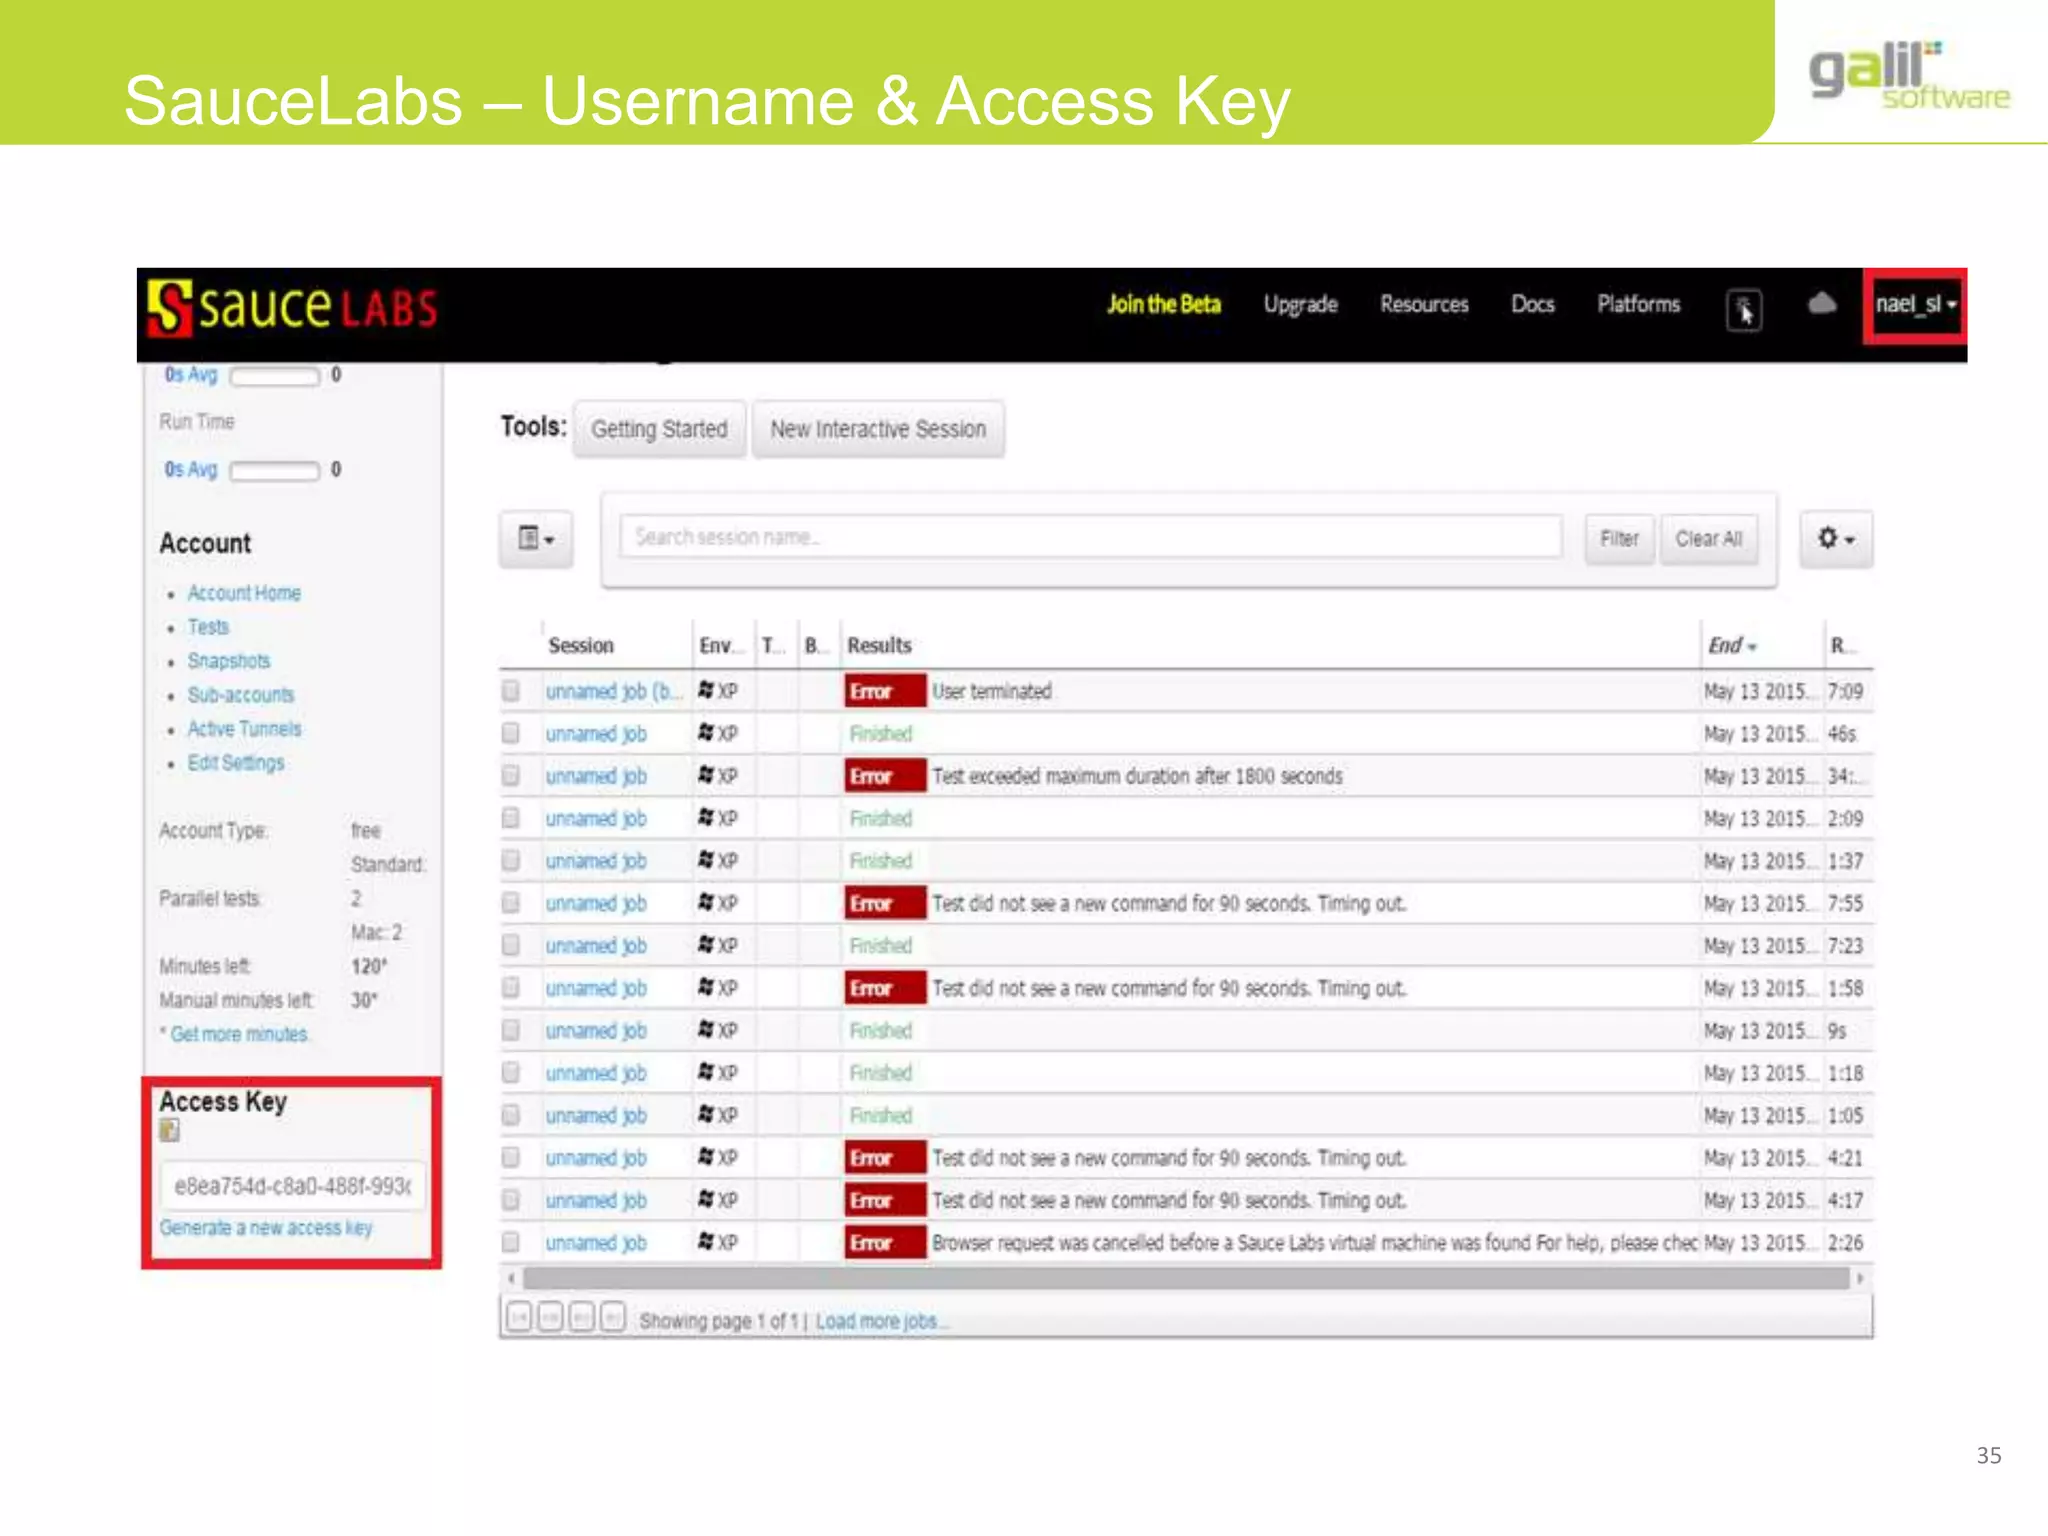Select checkbox for job with runtime 1:37
2048x1536 pixels.
click(511, 861)
